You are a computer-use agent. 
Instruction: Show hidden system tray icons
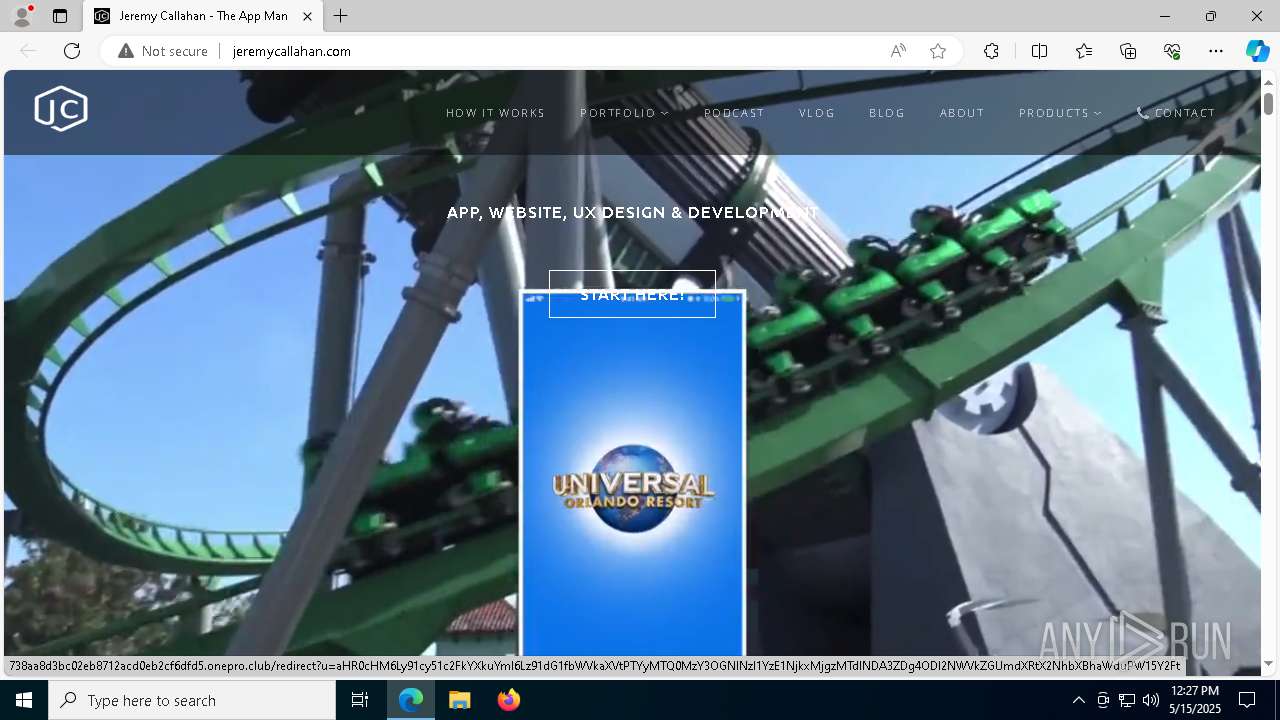click(1078, 700)
